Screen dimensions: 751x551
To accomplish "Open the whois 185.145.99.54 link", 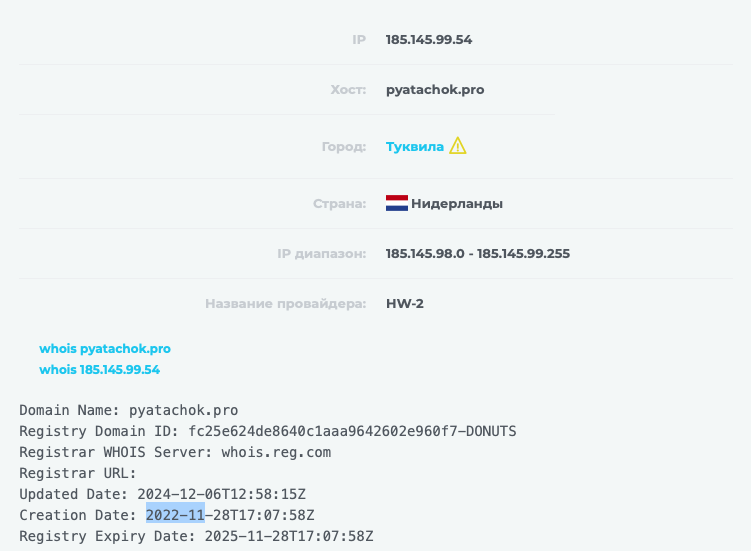I will [100, 369].
